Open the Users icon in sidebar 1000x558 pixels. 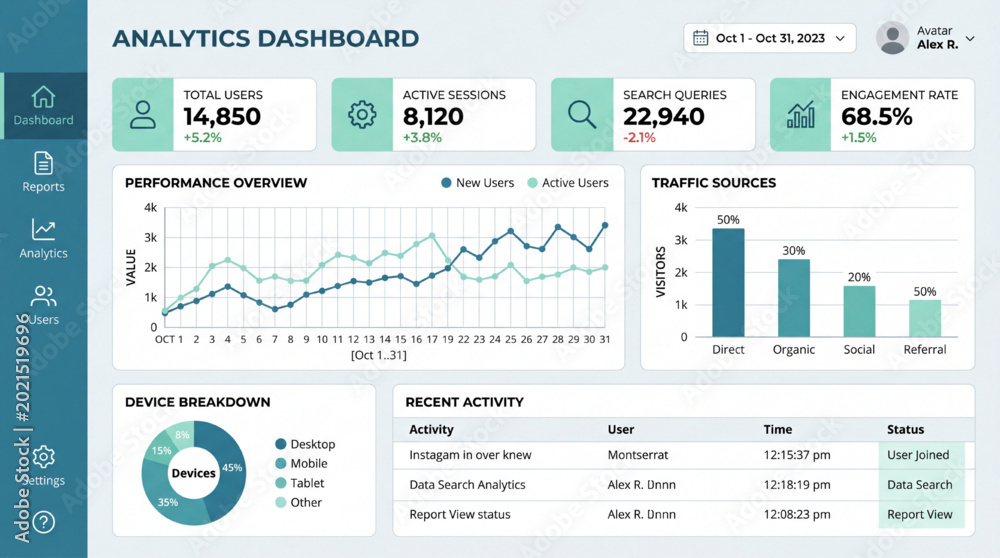pos(43,296)
